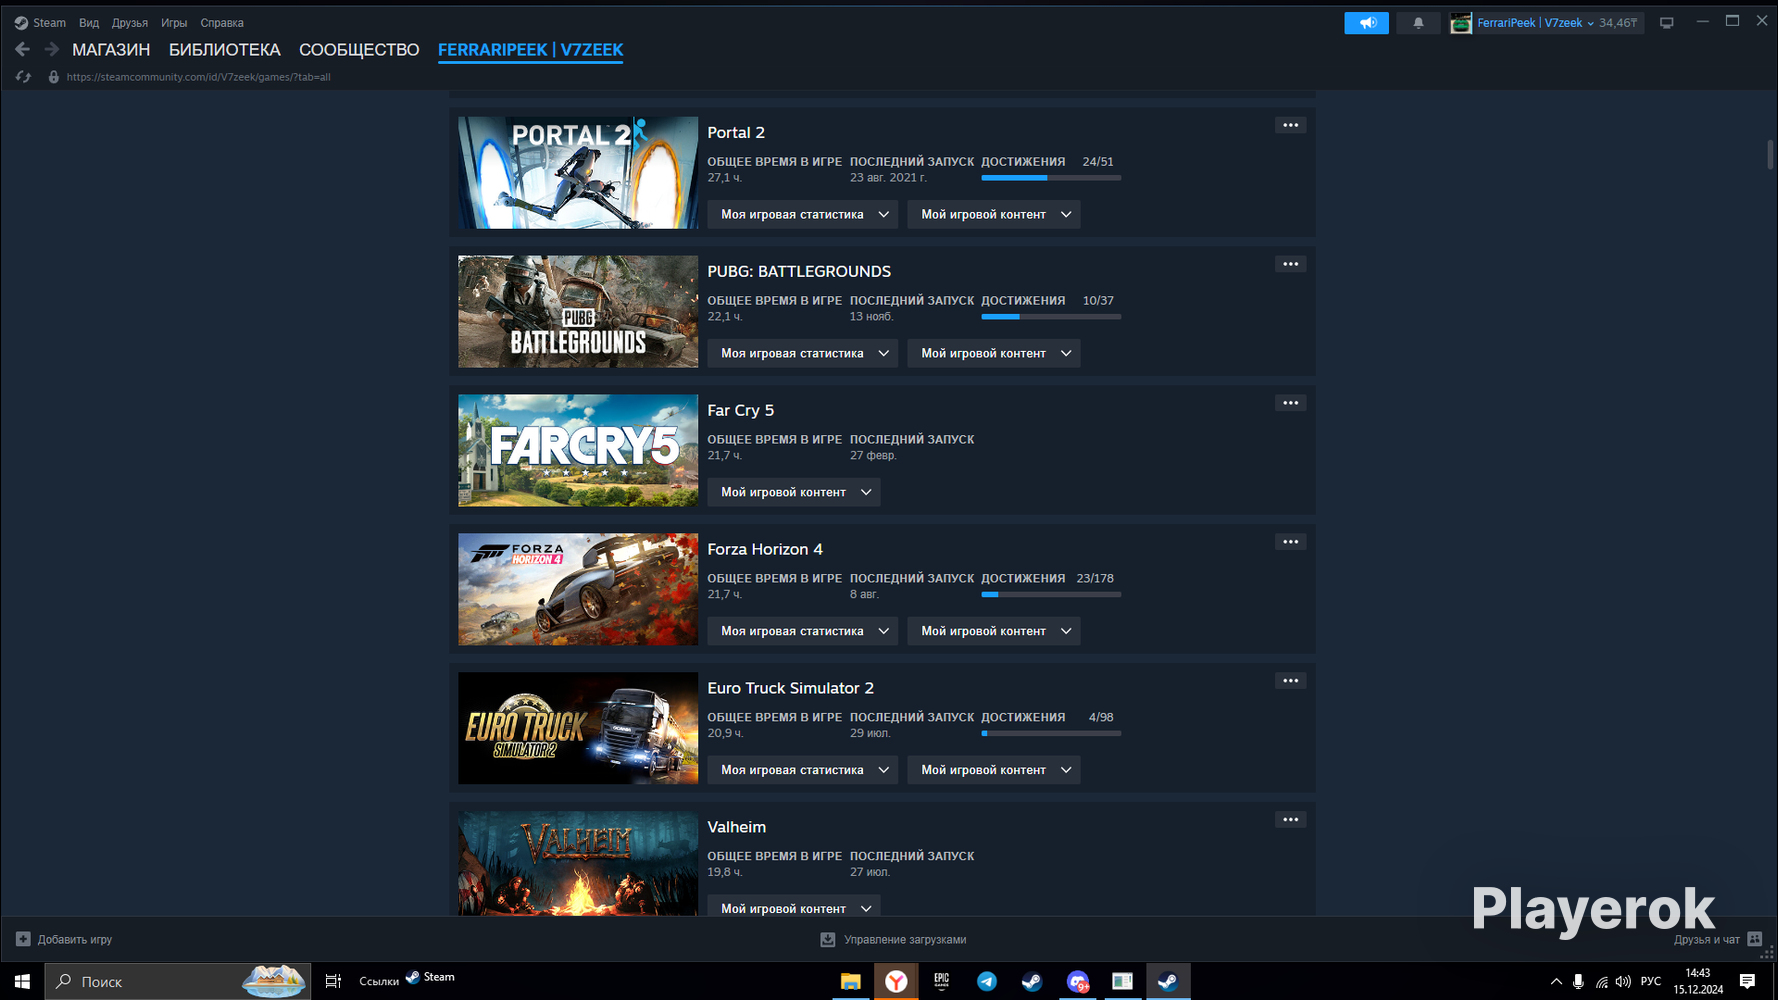Click the Forza Horizon 4 cover thumbnail

tap(578, 589)
